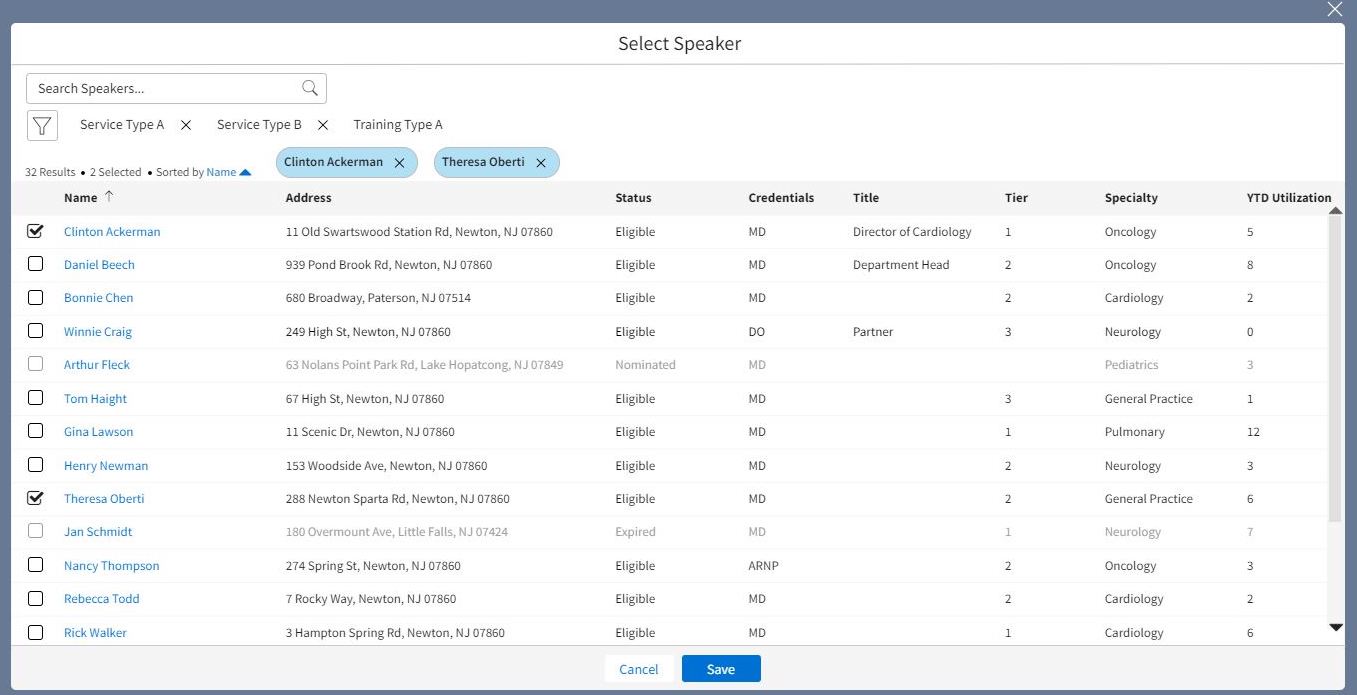The image size is (1357, 695).
Task: Click the magnifier icon in search box
Action: coord(310,88)
